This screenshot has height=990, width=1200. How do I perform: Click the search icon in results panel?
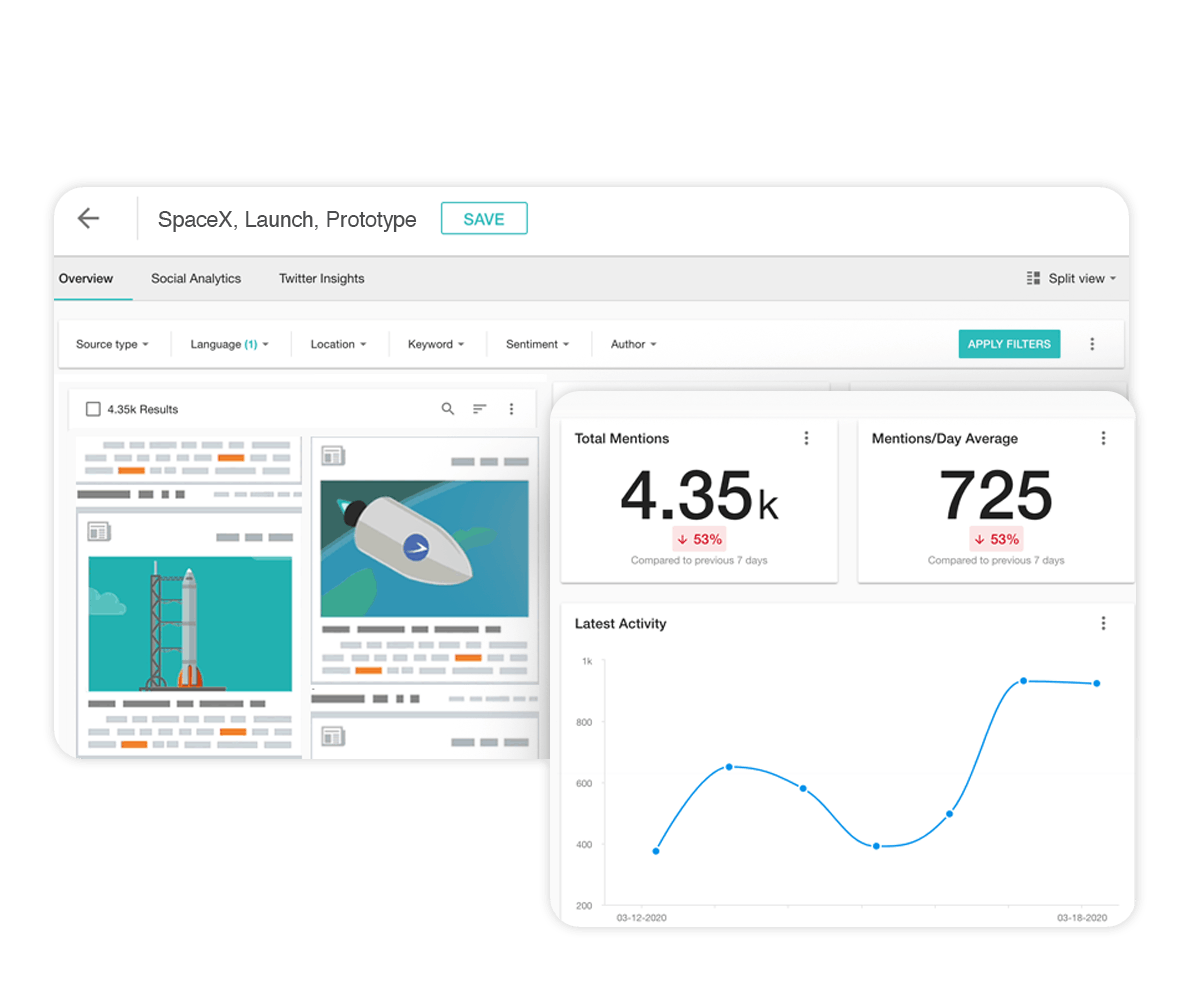[448, 409]
